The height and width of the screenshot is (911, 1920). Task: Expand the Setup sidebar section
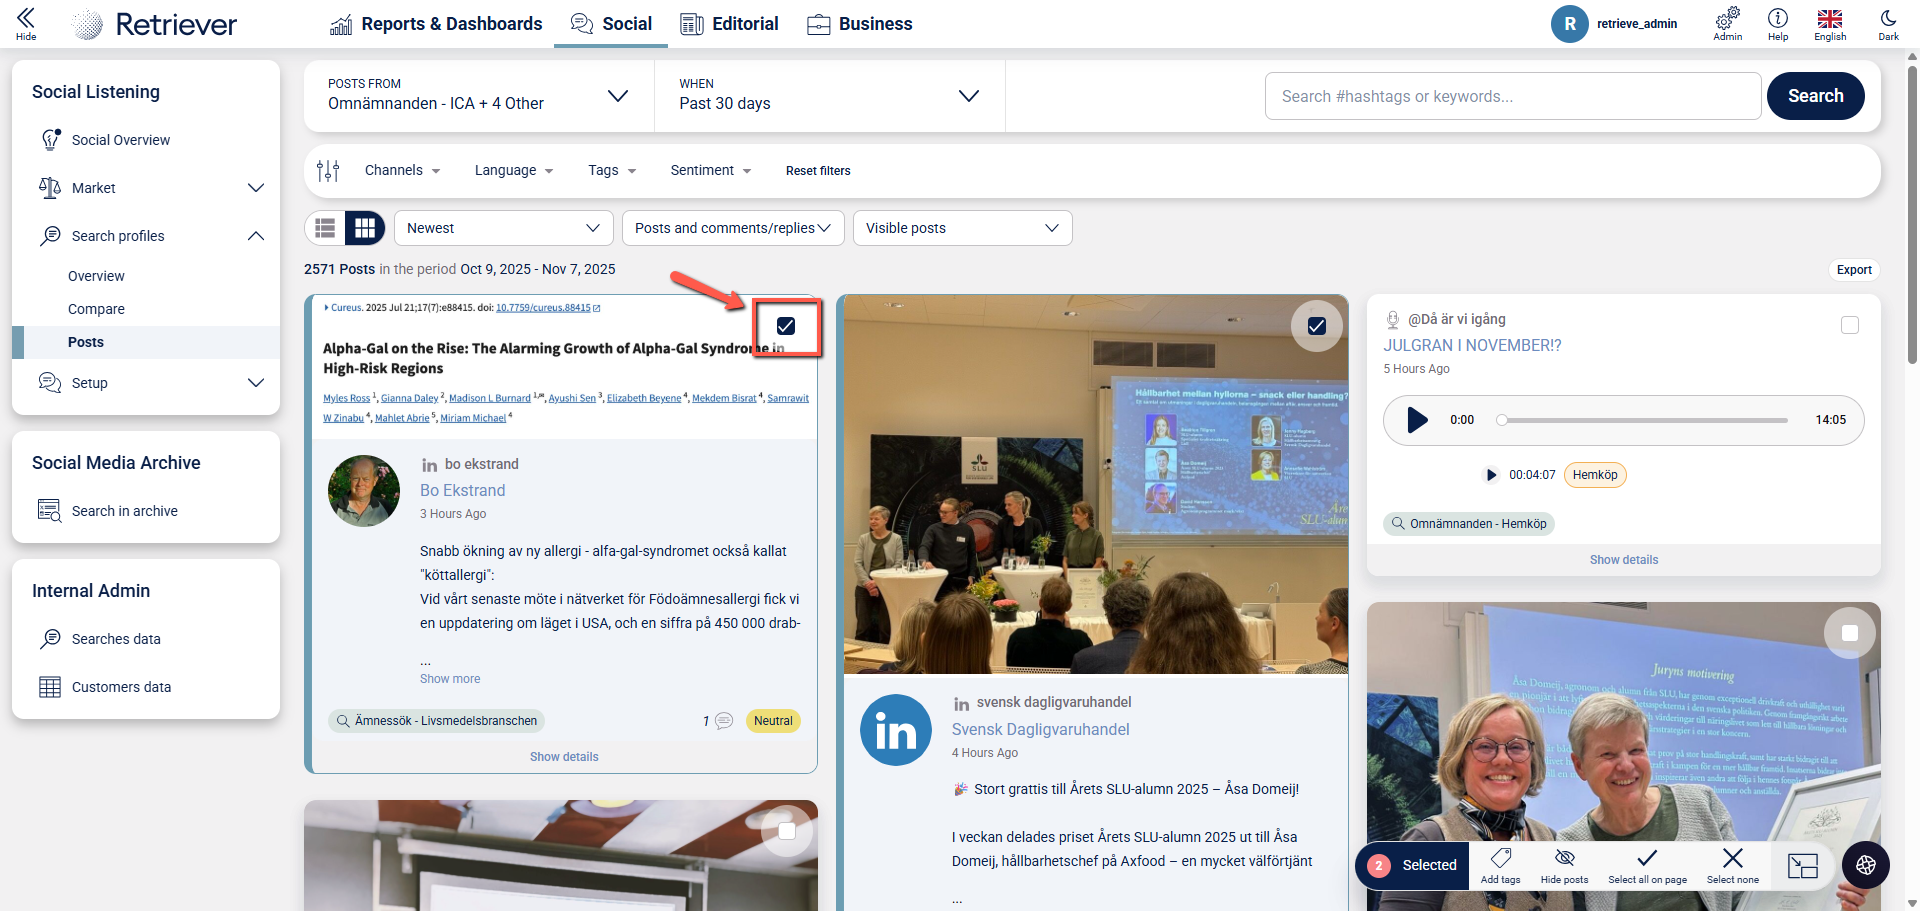(x=256, y=383)
